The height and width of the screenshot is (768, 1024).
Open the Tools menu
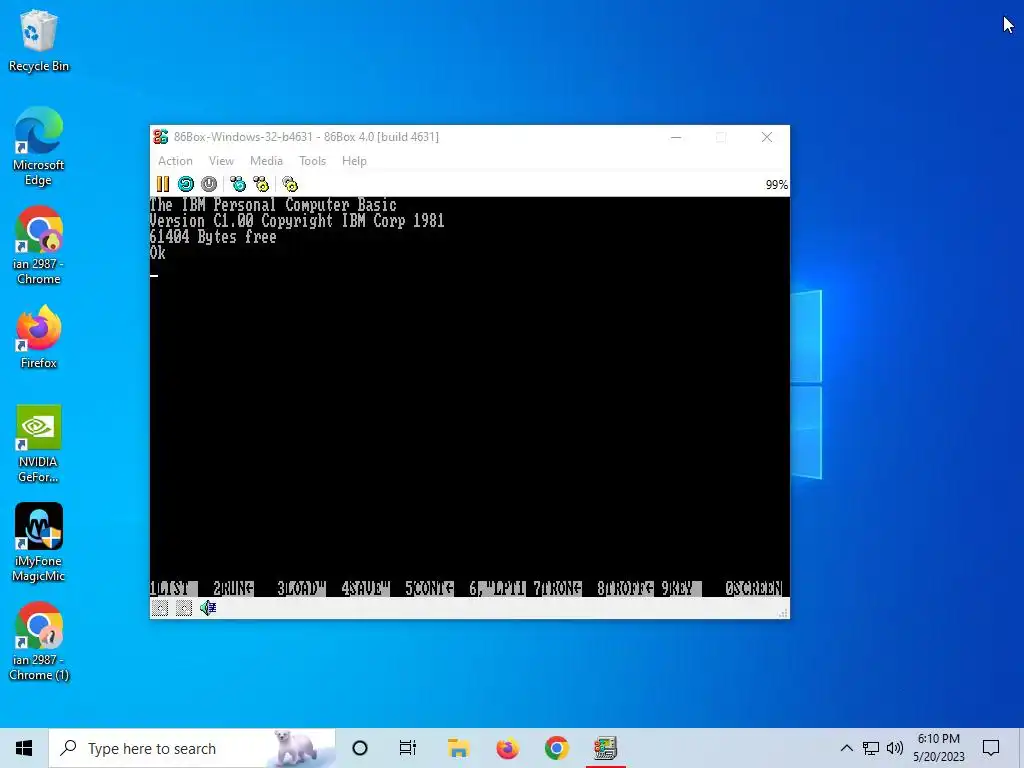[x=312, y=161]
